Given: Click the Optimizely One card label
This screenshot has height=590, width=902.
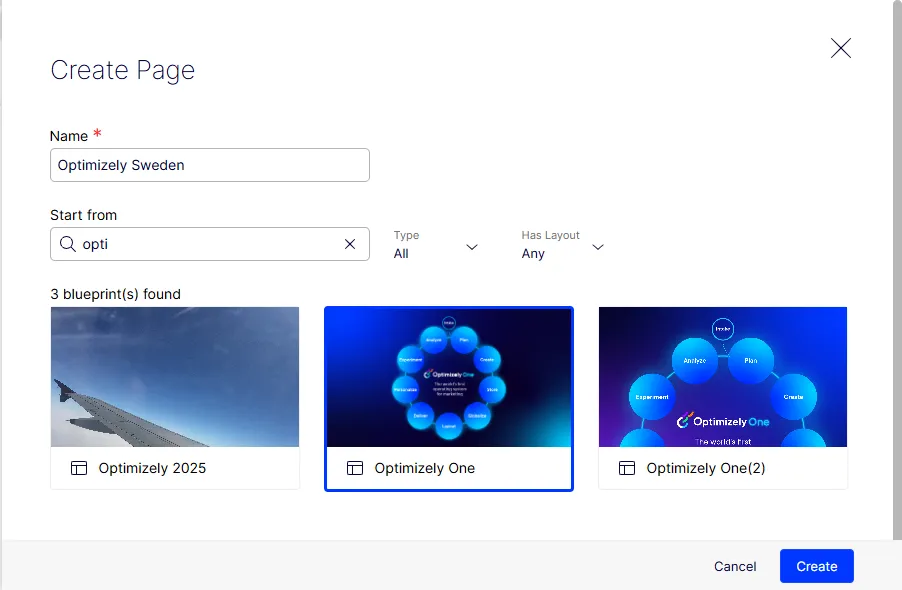Looking at the screenshot, I should tap(425, 468).
